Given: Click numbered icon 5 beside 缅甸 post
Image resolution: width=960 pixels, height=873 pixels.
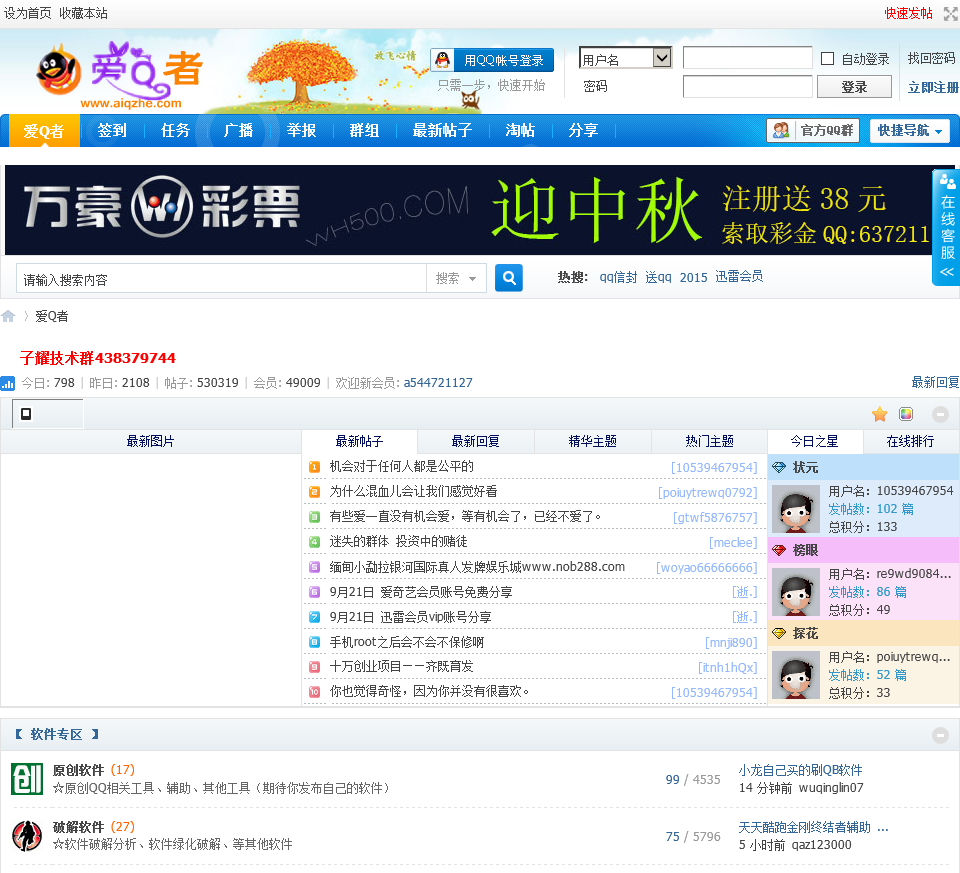Looking at the screenshot, I should point(314,567).
